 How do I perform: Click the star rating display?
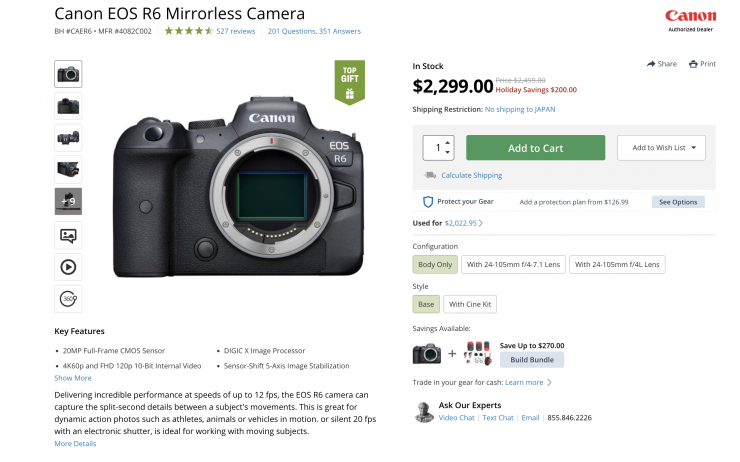tap(188, 31)
